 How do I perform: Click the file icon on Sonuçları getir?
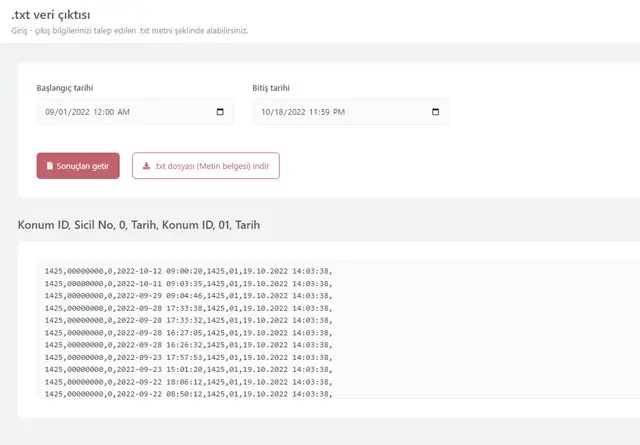(50, 166)
